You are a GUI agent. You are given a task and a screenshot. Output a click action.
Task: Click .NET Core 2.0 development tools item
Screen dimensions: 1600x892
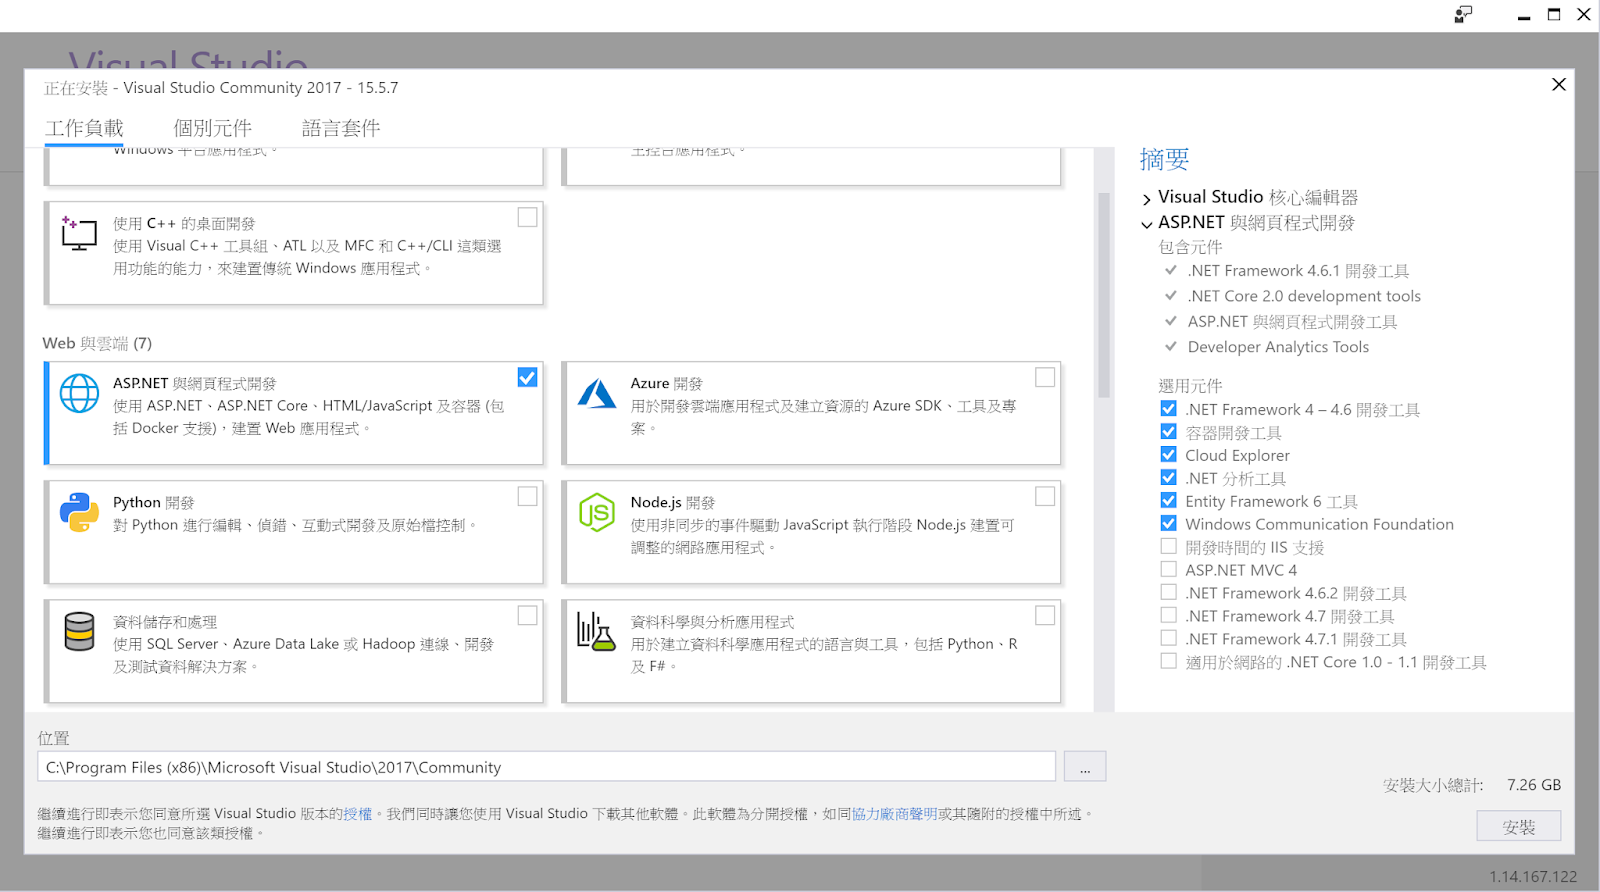click(x=1304, y=296)
